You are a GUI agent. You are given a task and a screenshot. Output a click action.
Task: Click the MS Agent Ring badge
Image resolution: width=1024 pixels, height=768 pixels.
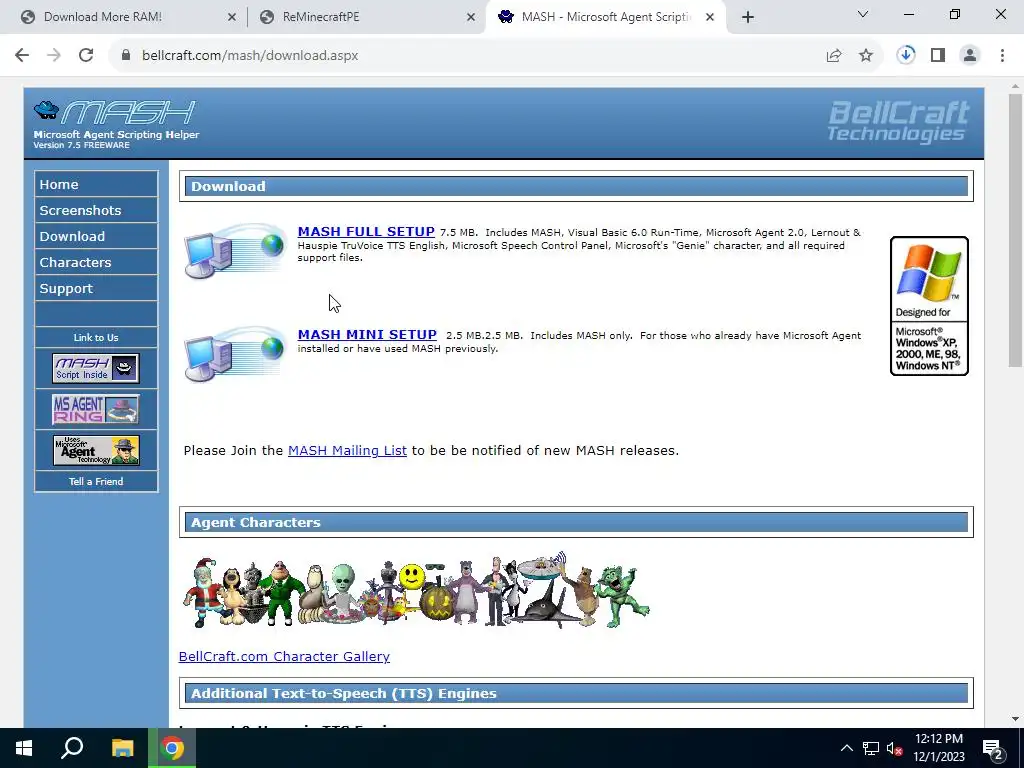pos(96,409)
